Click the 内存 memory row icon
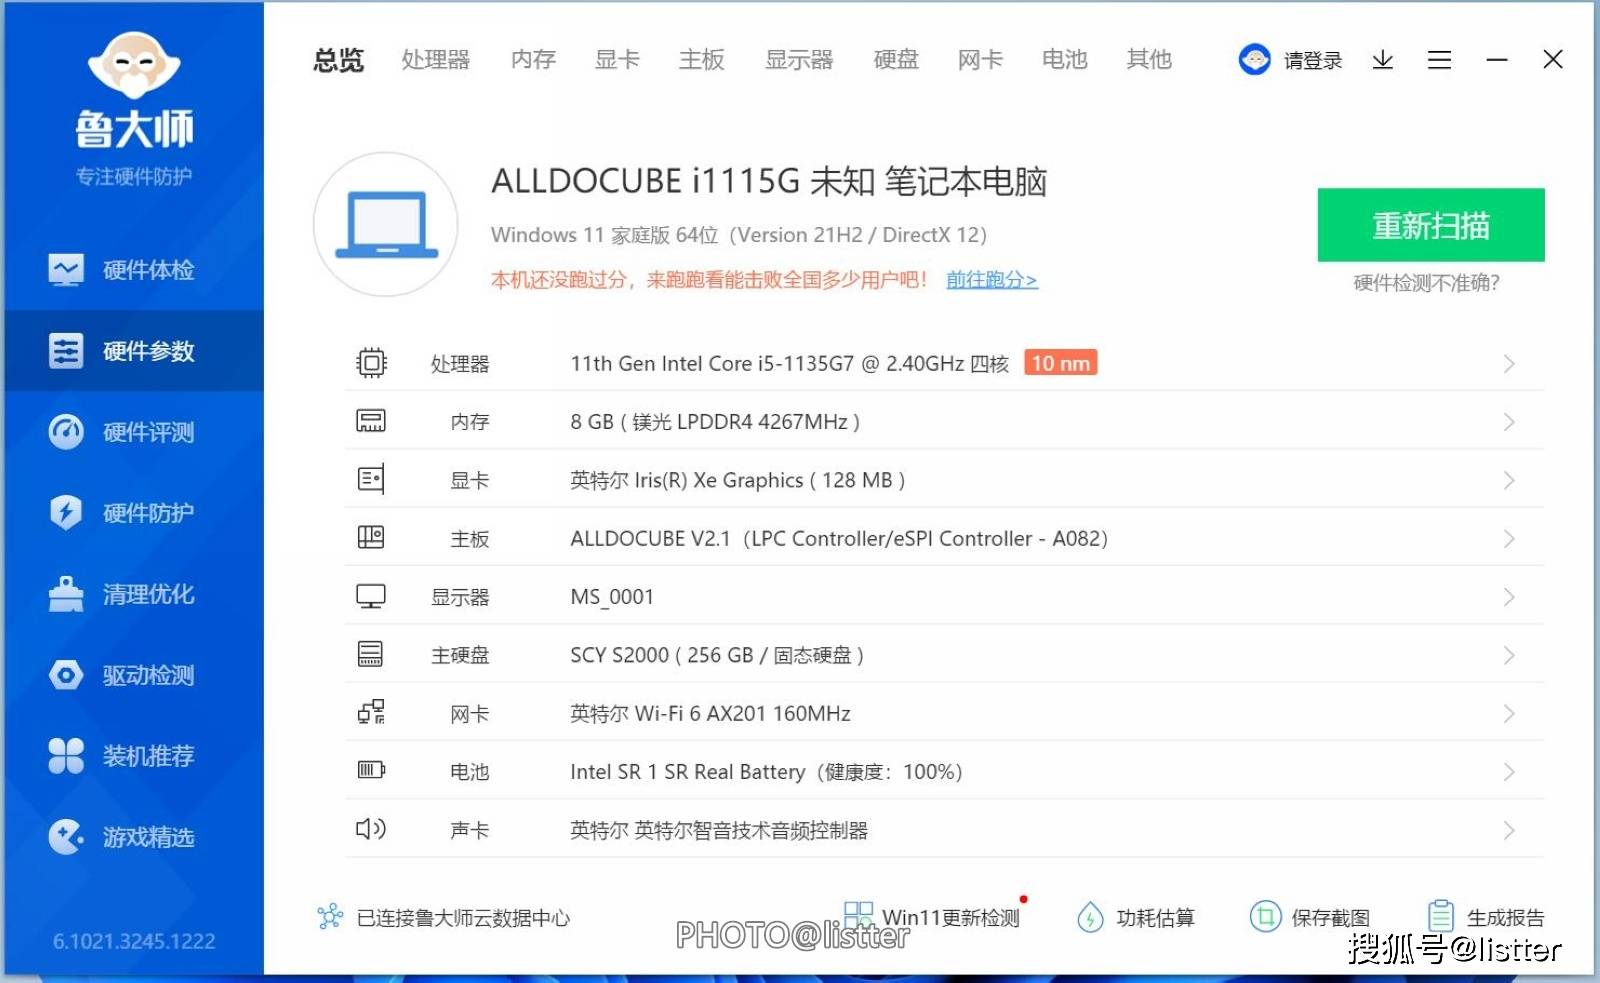This screenshot has height=983, width=1600. pyautogui.click(x=371, y=421)
